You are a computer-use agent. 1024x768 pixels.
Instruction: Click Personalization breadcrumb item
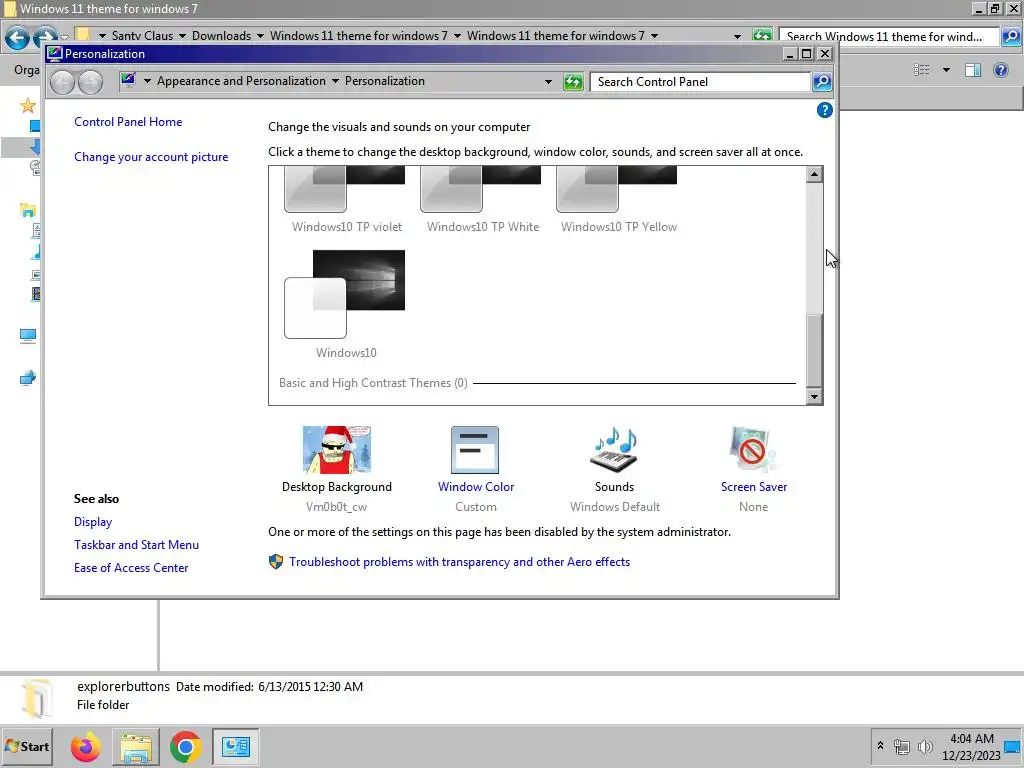pyautogui.click(x=385, y=81)
